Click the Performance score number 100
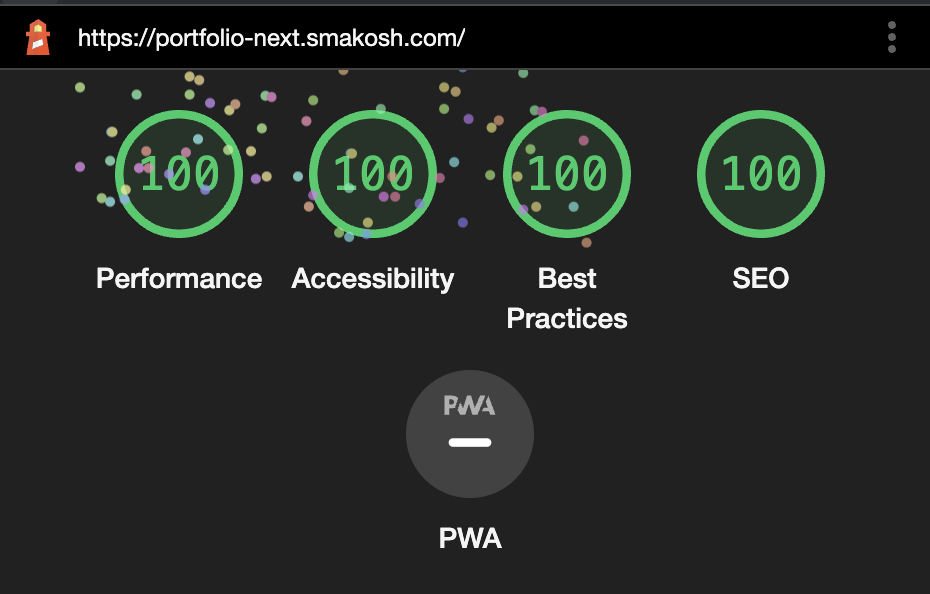The image size is (930, 594). [x=179, y=174]
